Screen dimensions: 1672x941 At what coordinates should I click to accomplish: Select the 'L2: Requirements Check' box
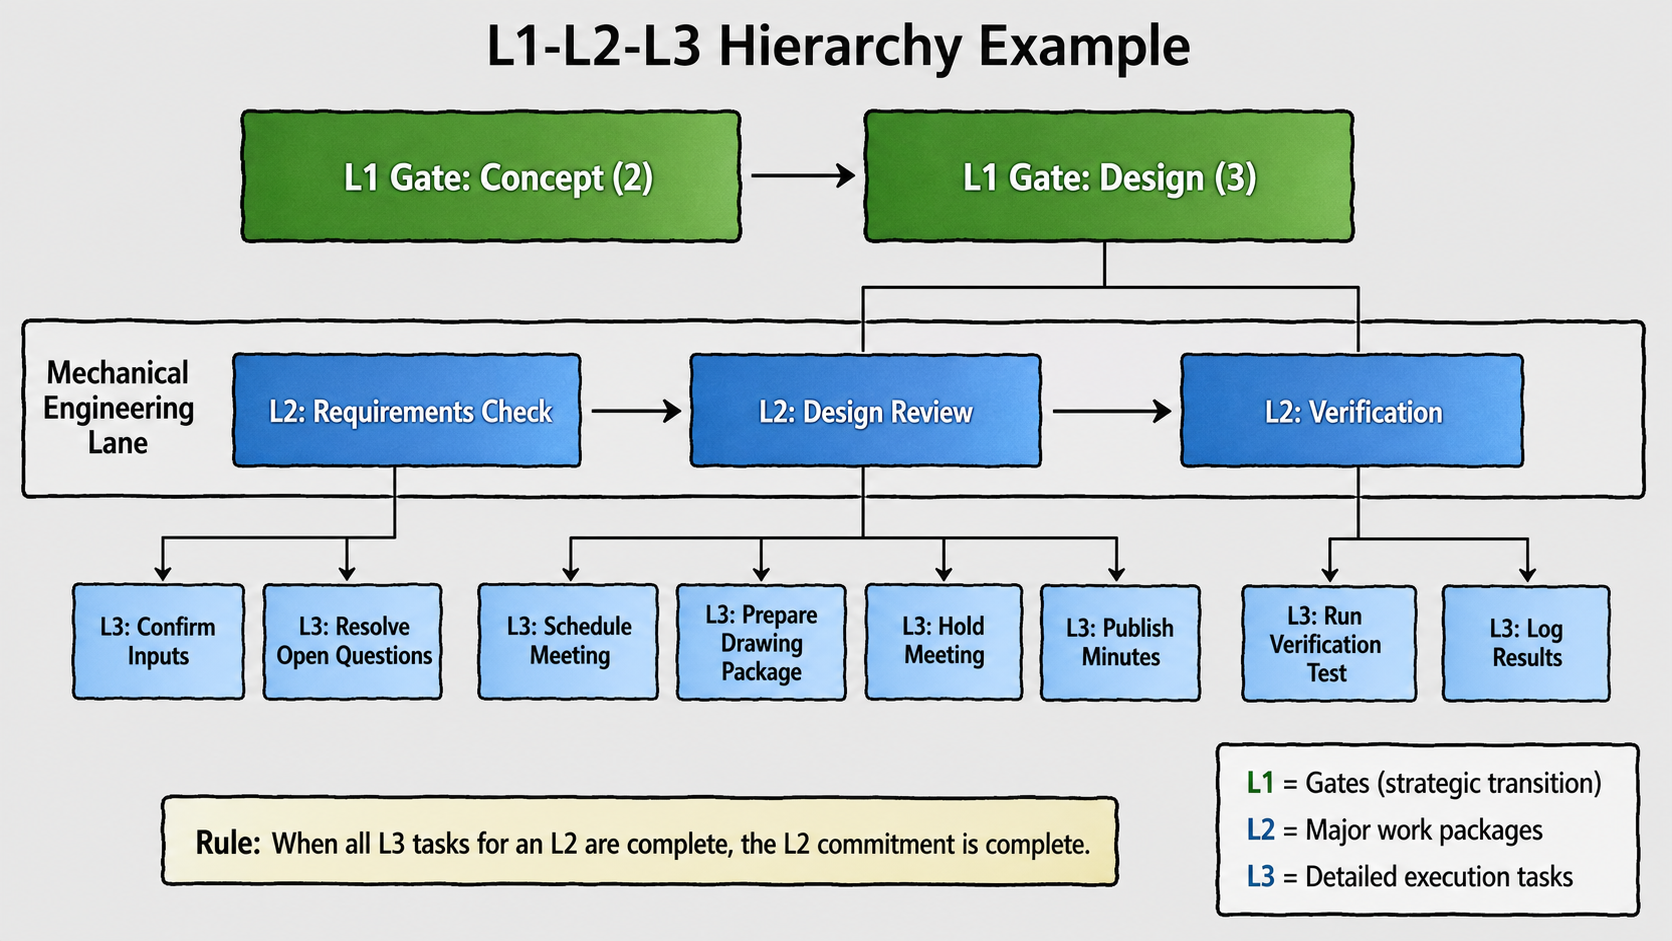[407, 410]
